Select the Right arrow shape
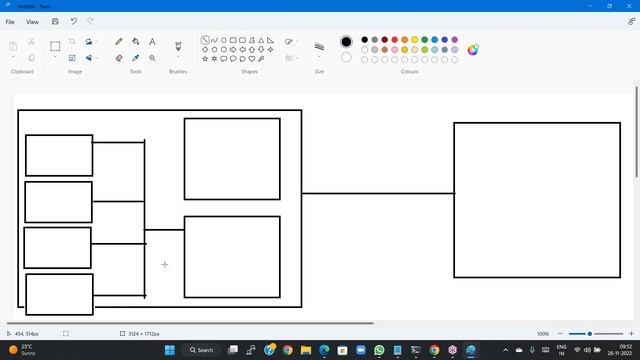Image resolution: width=640 pixels, height=360 pixels. point(233,49)
